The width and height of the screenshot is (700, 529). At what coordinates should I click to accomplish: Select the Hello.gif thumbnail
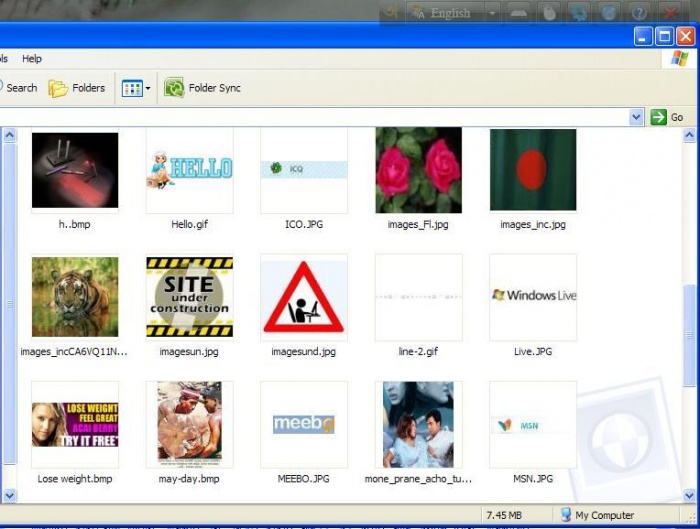190,170
